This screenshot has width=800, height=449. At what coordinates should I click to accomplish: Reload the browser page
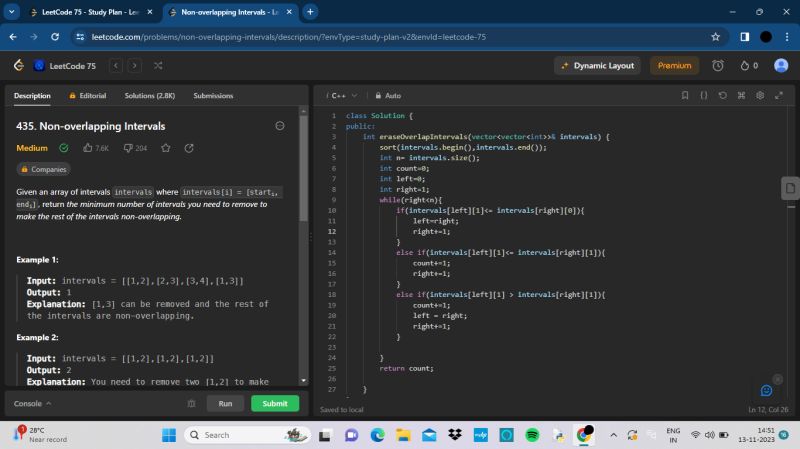point(55,37)
